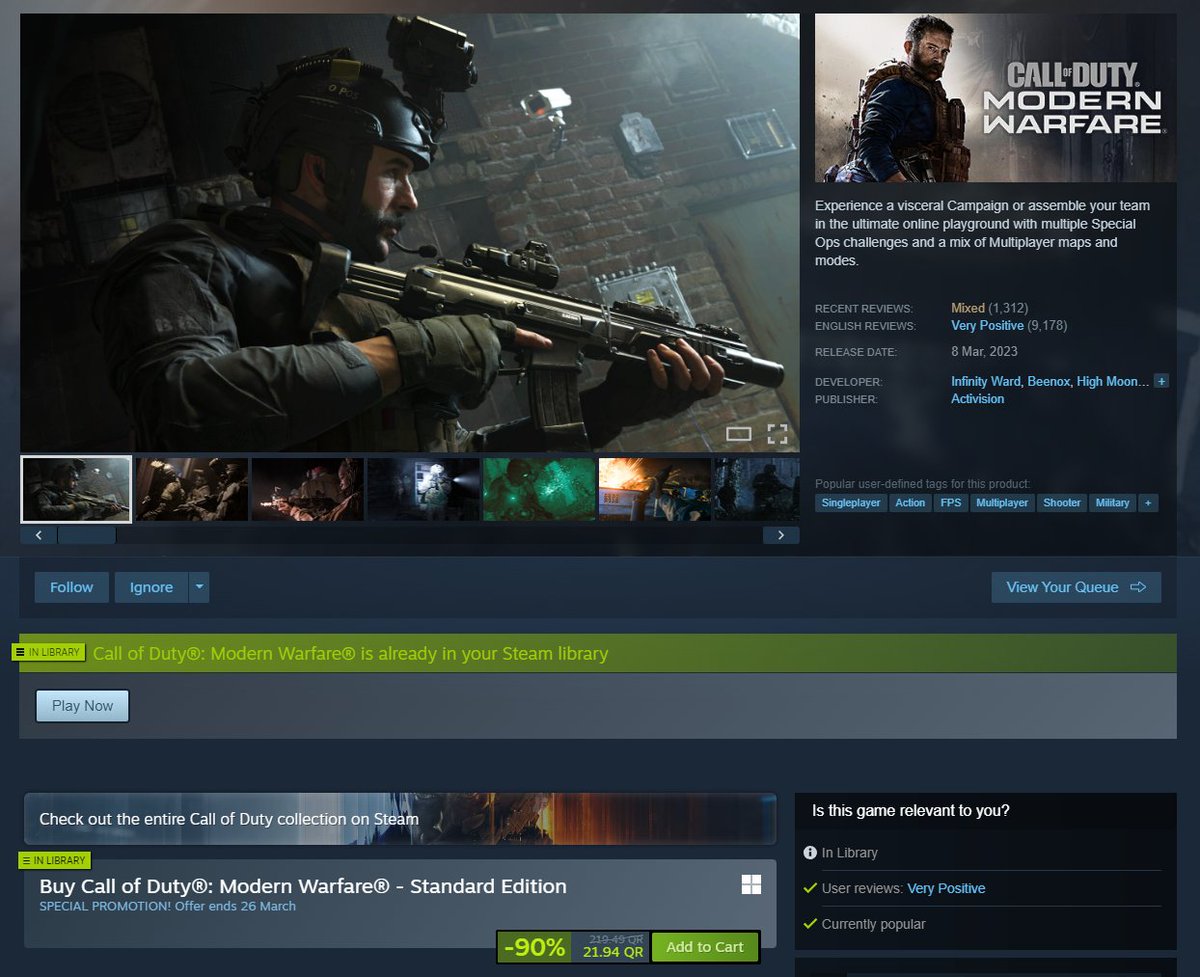
Task: Select the explosion screenshot thumbnail
Action: click(655, 489)
